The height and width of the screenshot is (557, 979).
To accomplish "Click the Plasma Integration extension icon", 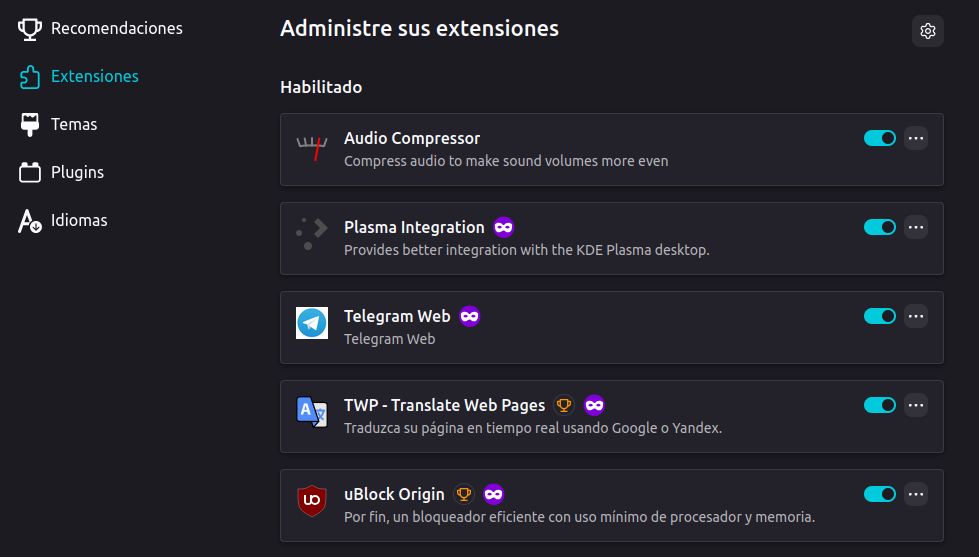I will tap(312, 238).
